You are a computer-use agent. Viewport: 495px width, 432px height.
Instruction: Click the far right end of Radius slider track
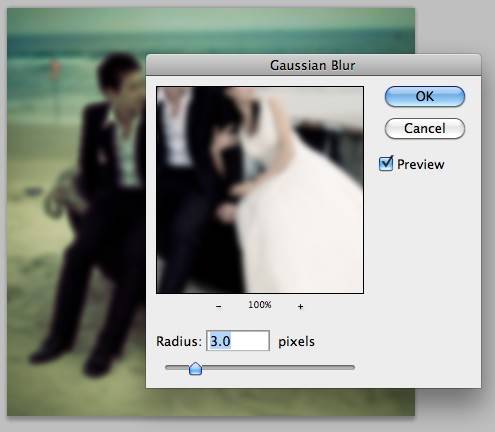(x=353, y=367)
